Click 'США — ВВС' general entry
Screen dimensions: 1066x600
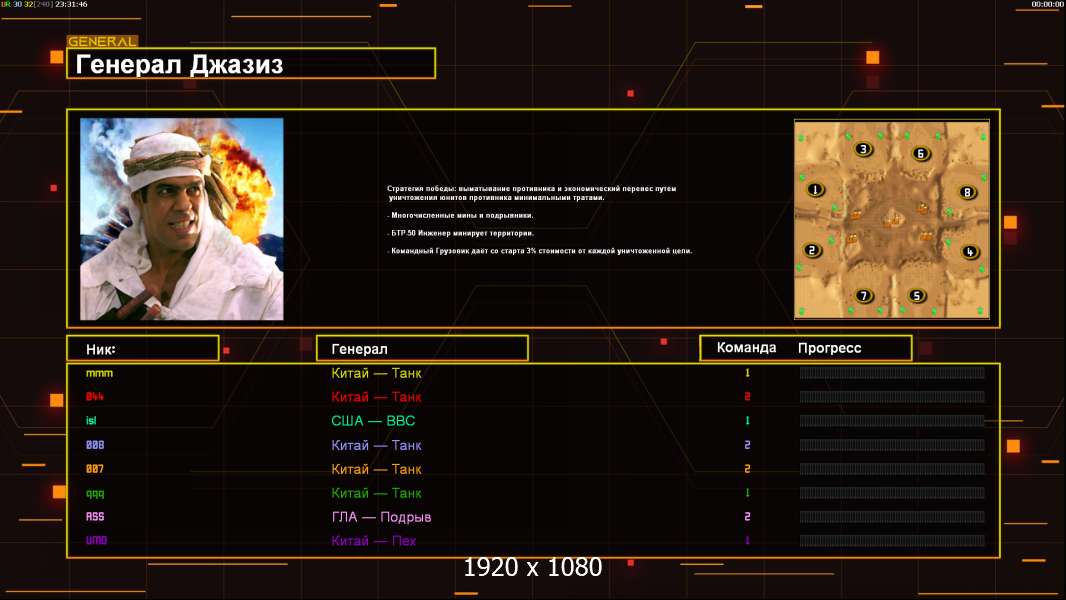[373, 421]
